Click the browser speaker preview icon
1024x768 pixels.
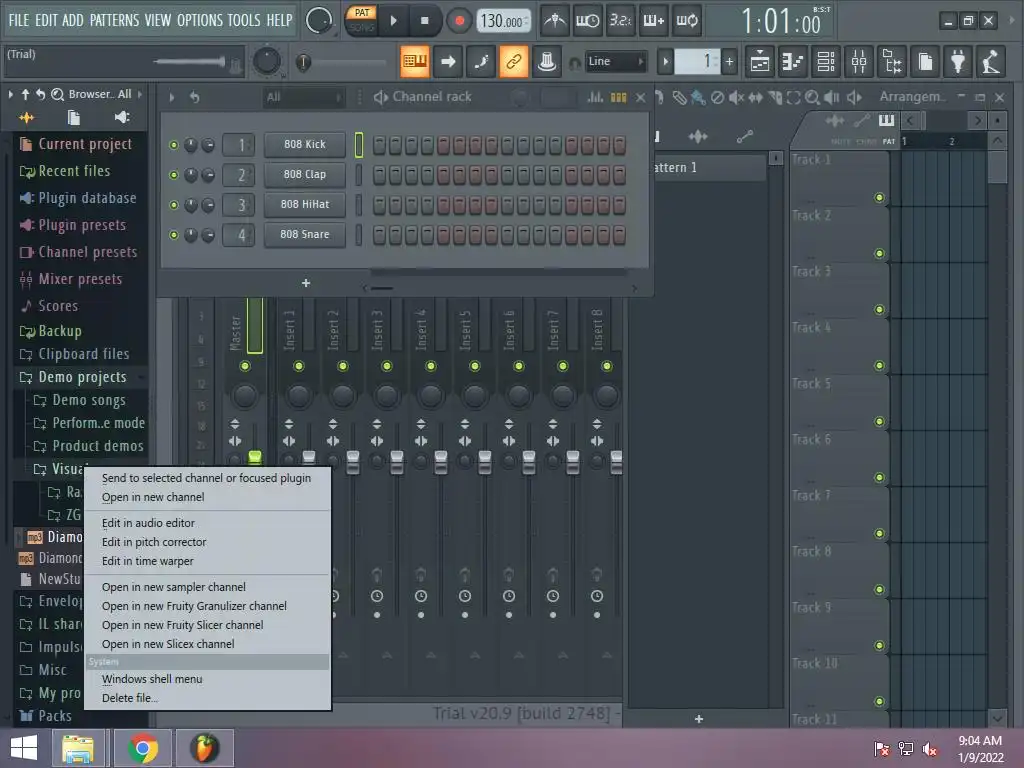121,118
